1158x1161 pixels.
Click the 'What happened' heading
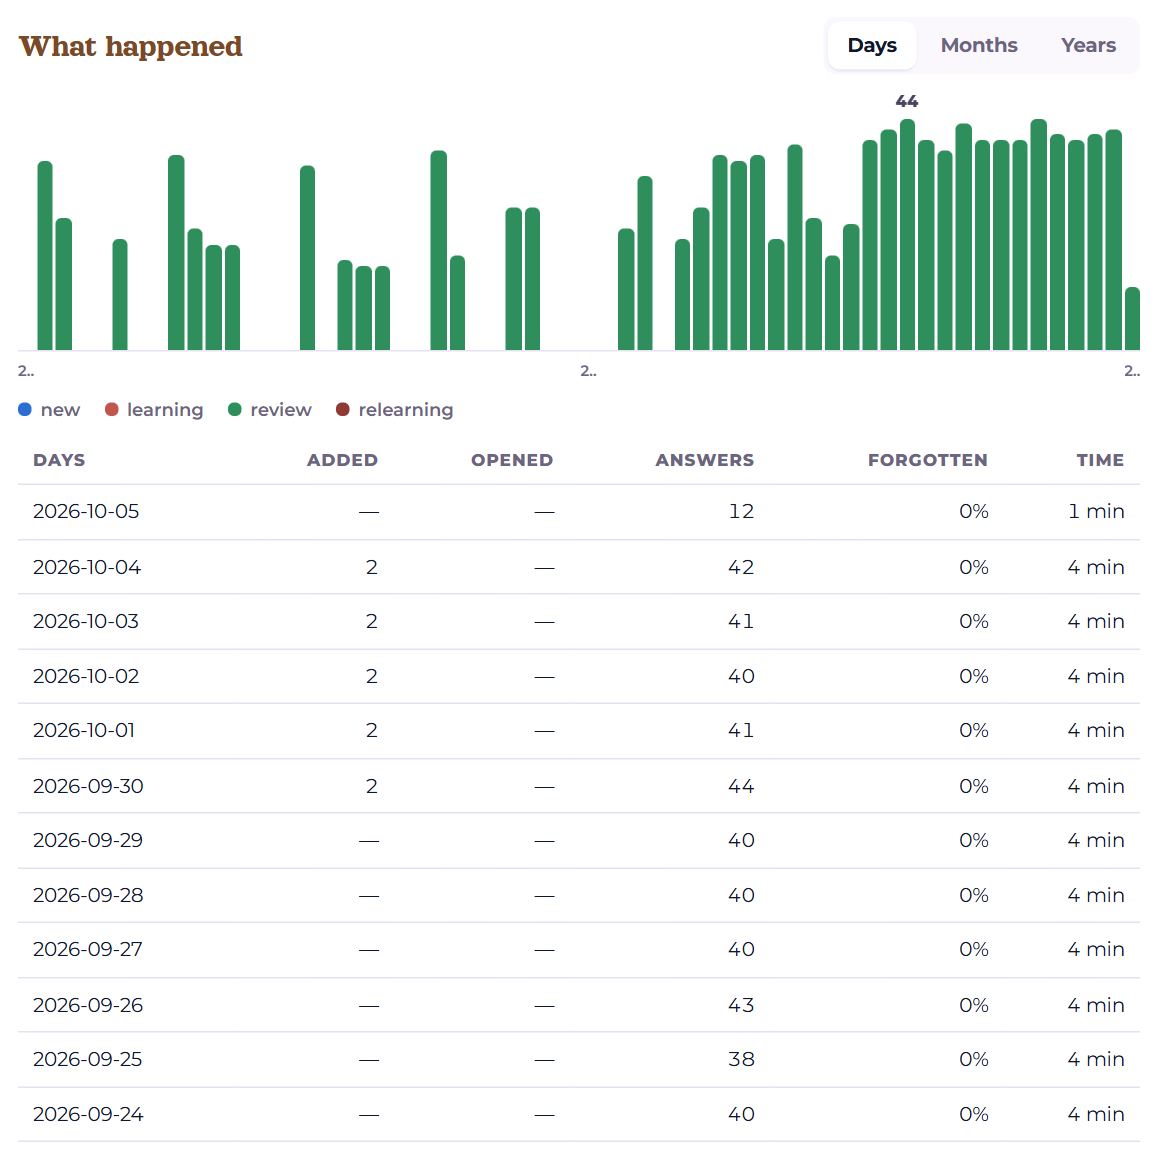coord(130,47)
